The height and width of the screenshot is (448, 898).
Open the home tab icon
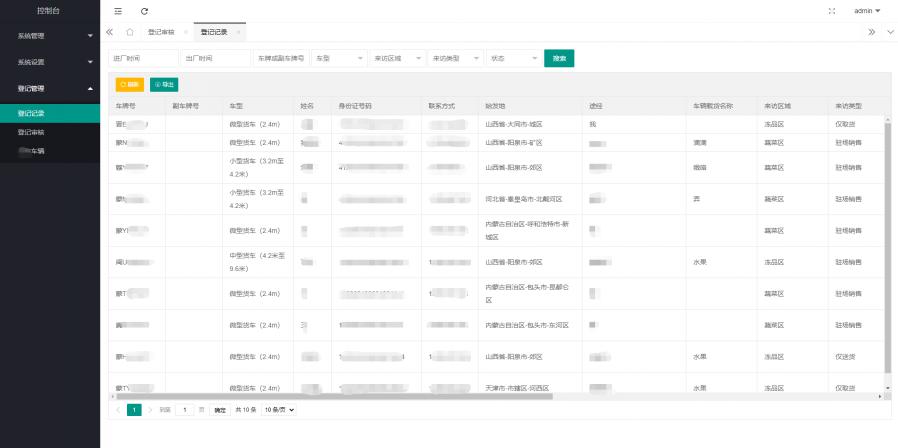click(130, 32)
